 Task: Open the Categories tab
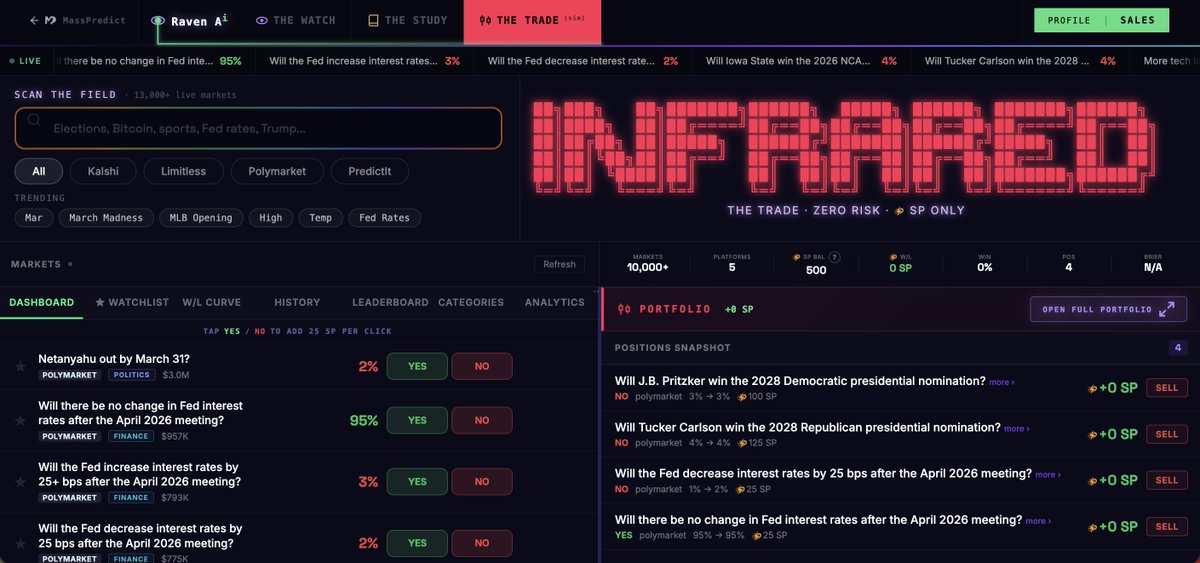pyautogui.click(x=471, y=302)
